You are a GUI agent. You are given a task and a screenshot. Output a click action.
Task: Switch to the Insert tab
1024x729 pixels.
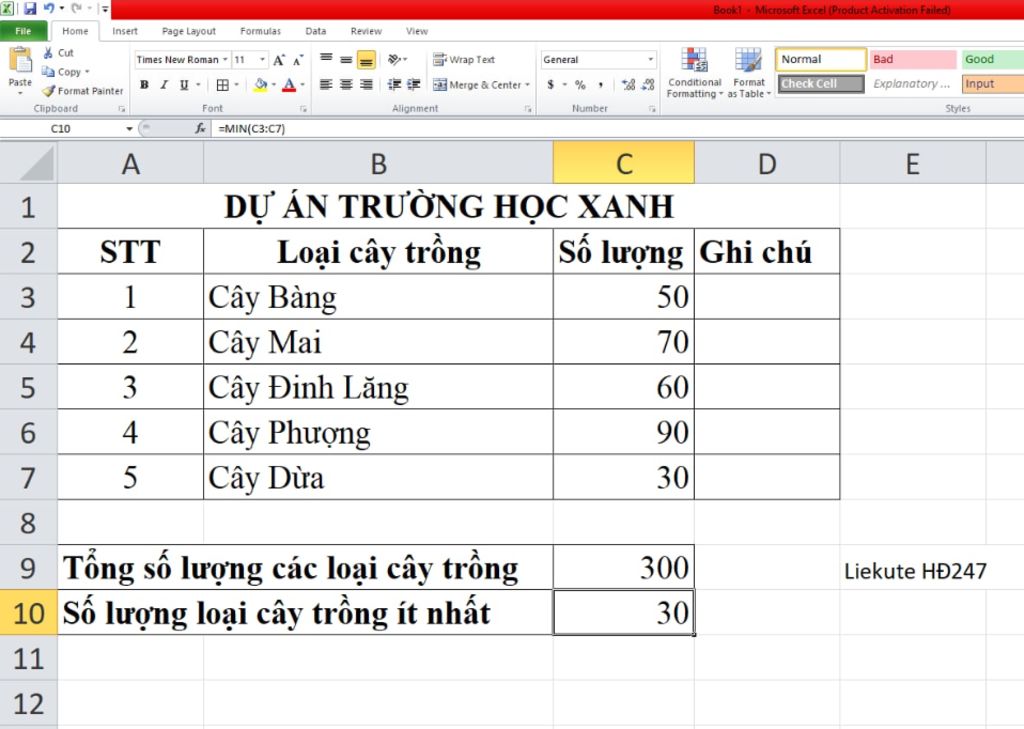tap(125, 31)
